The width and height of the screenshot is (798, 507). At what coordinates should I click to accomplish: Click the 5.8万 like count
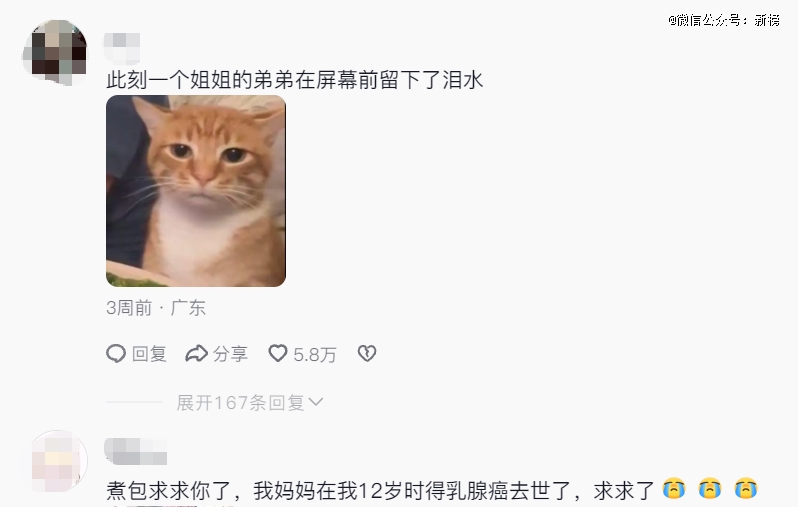click(x=315, y=354)
